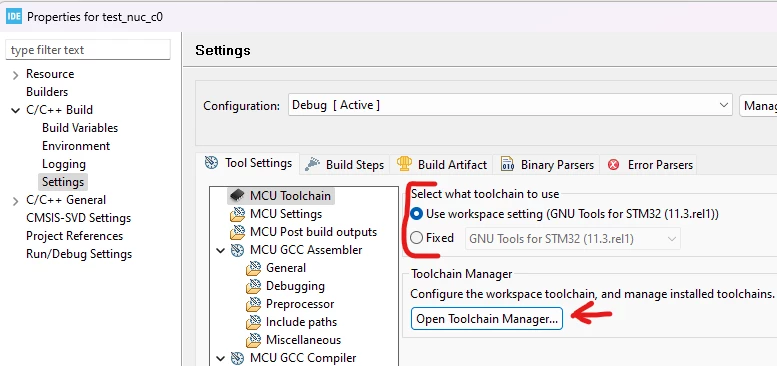The image size is (777, 366).
Task: Select Preprocessor under Assembler
Action: (x=300, y=304)
